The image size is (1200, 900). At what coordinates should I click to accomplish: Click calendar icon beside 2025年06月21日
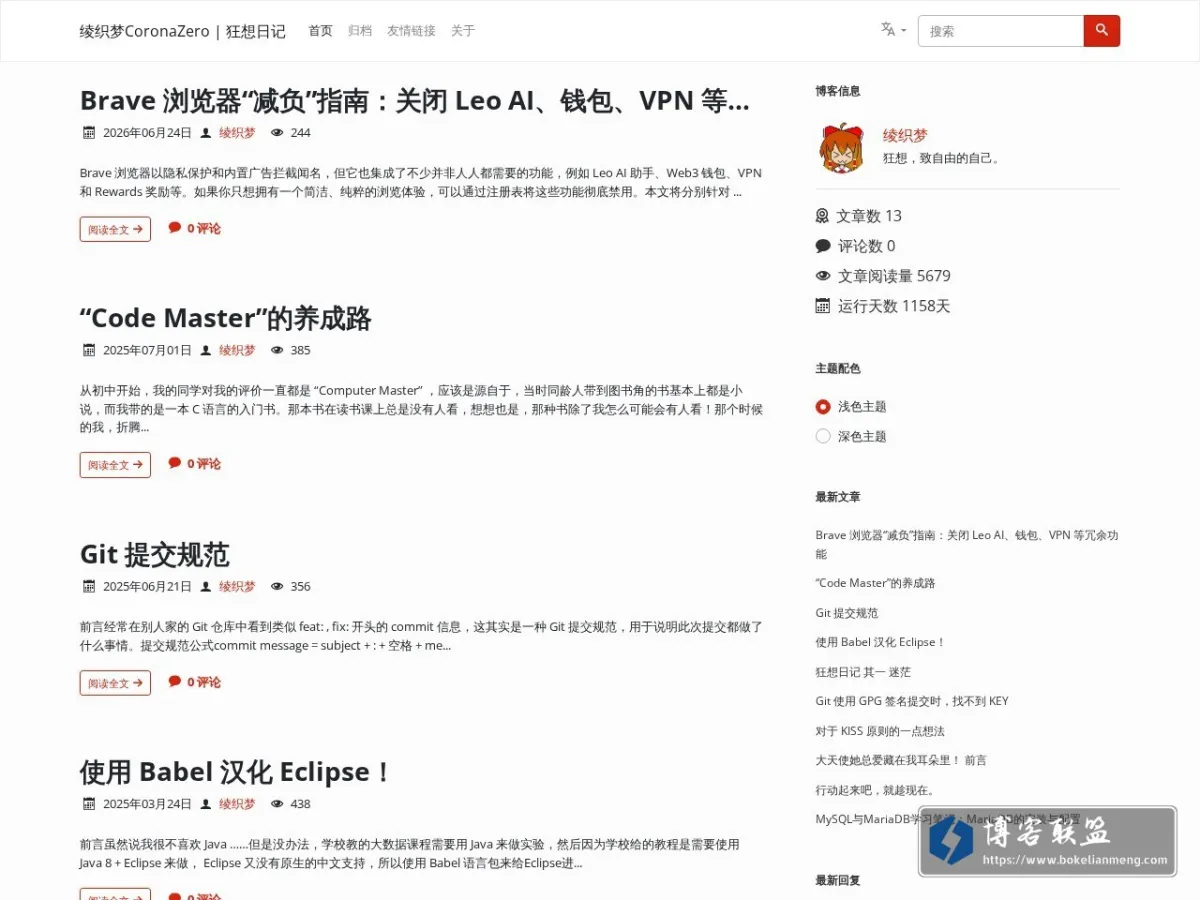[88, 586]
